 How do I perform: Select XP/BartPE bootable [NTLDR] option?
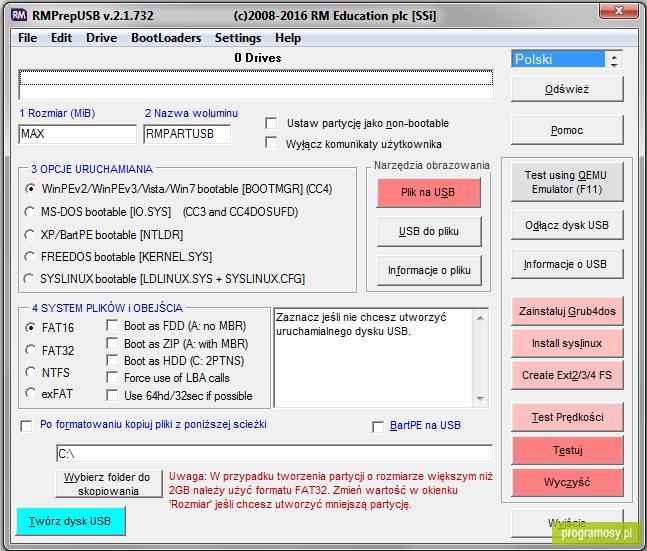[x=30, y=234]
